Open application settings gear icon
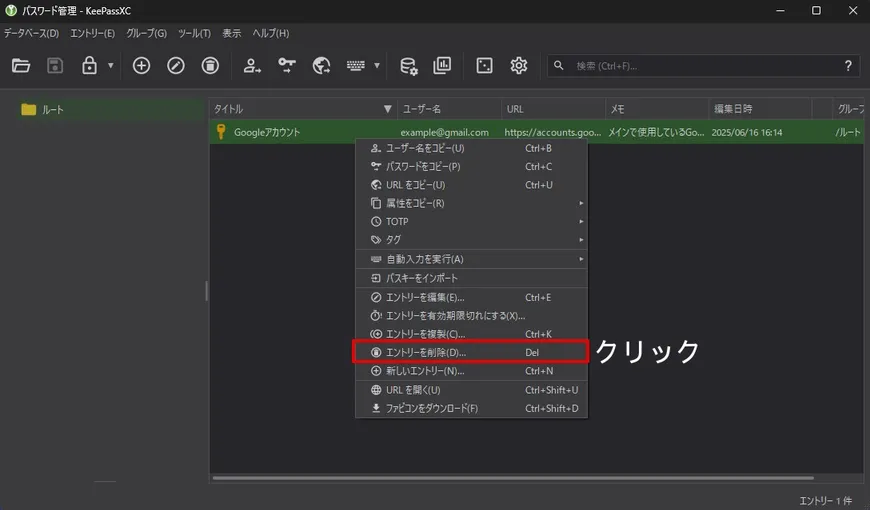This screenshot has width=870, height=510. [519, 65]
